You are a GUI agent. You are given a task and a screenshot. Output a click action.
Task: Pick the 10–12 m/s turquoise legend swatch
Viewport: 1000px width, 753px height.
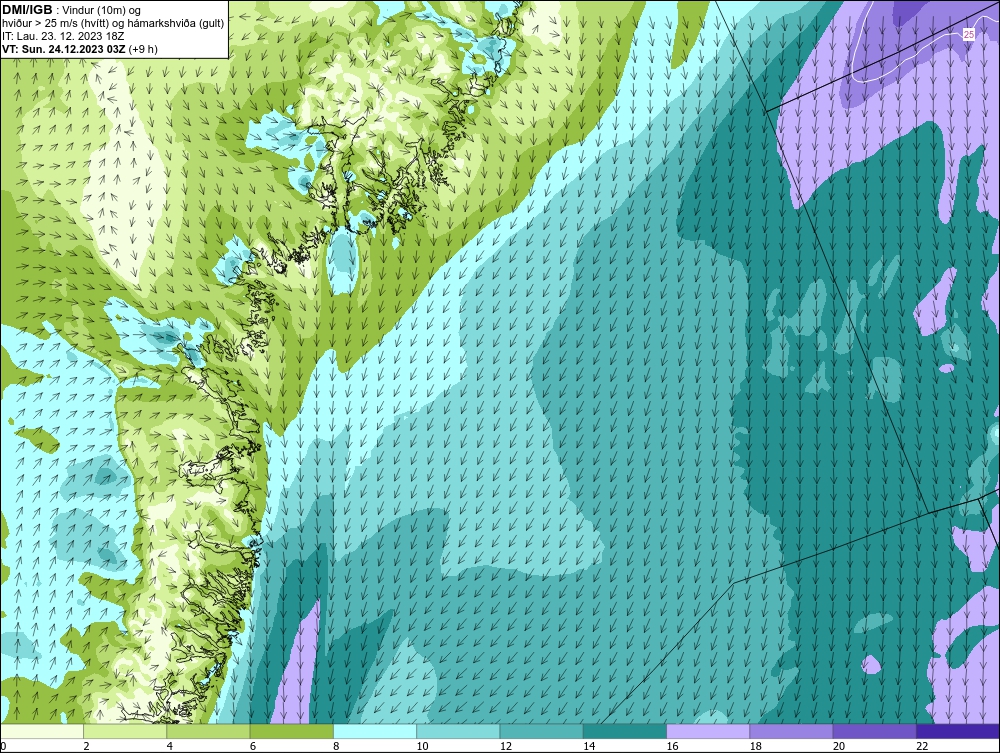pyautogui.click(x=458, y=731)
